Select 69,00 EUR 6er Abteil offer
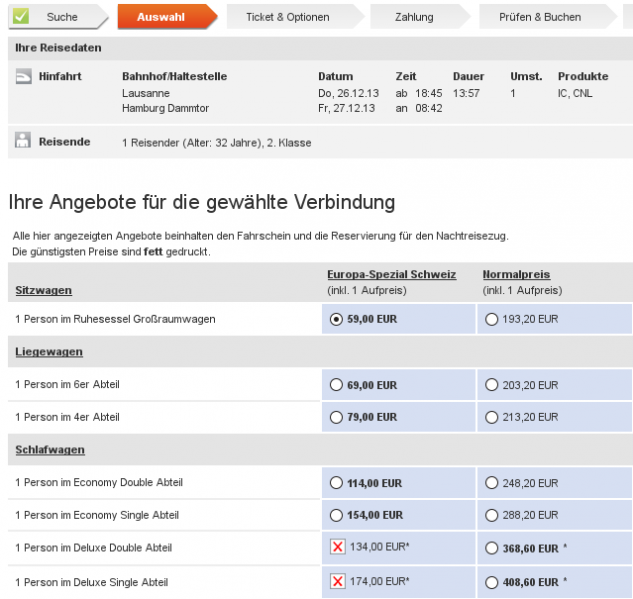This screenshot has height=599, width=633. 336,385
